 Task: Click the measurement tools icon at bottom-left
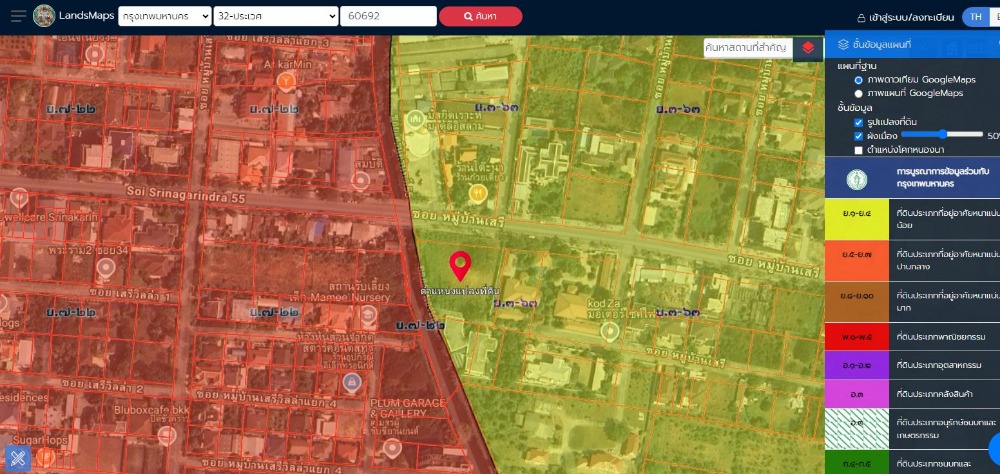tap(18, 457)
